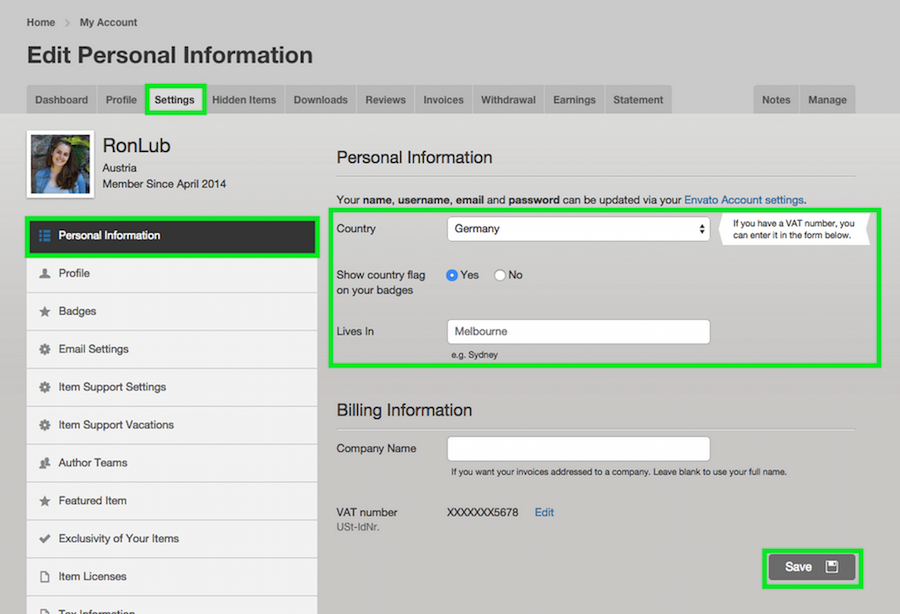Screen dimensions: 900x614
Task: Open the Envato Account settings link
Action: point(743,200)
